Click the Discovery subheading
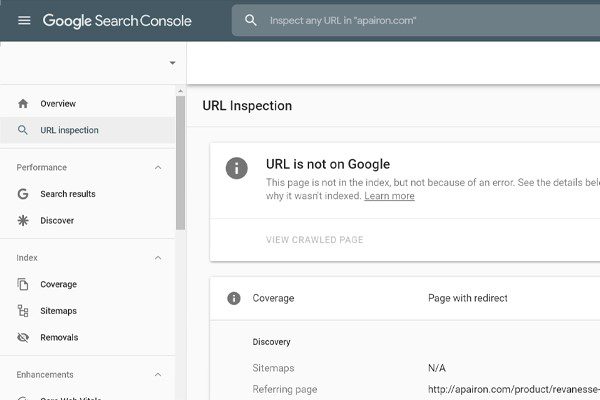Viewport: 600px width, 400px height. 271,342
